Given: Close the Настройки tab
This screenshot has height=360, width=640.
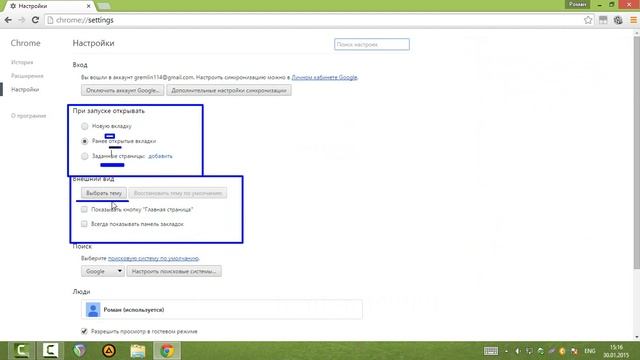Looking at the screenshot, I should point(89,6).
